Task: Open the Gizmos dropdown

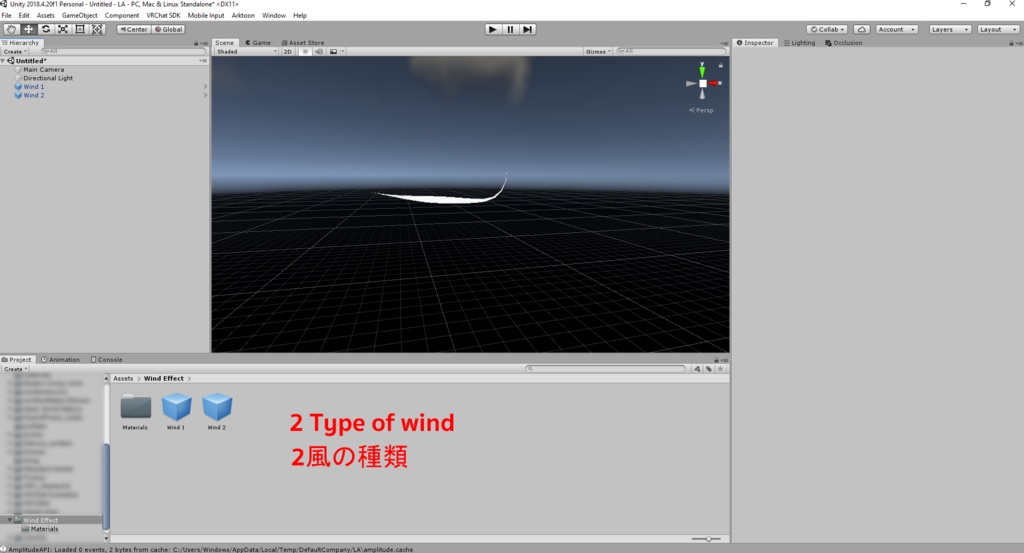Action: click(598, 51)
